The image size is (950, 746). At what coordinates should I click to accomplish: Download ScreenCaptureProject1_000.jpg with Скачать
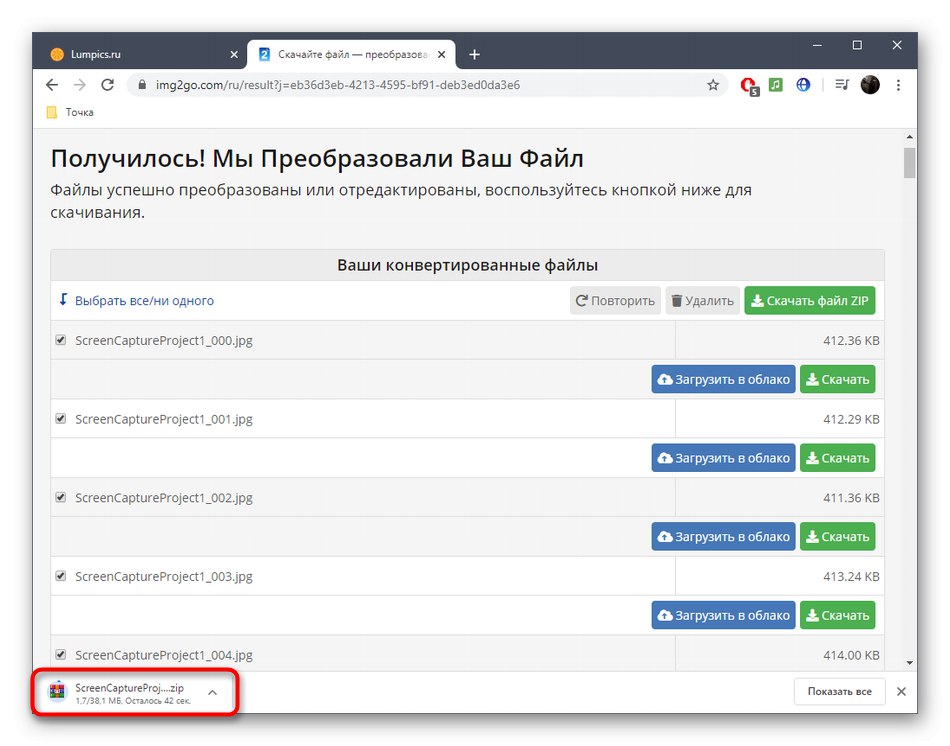(x=837, y=379)
